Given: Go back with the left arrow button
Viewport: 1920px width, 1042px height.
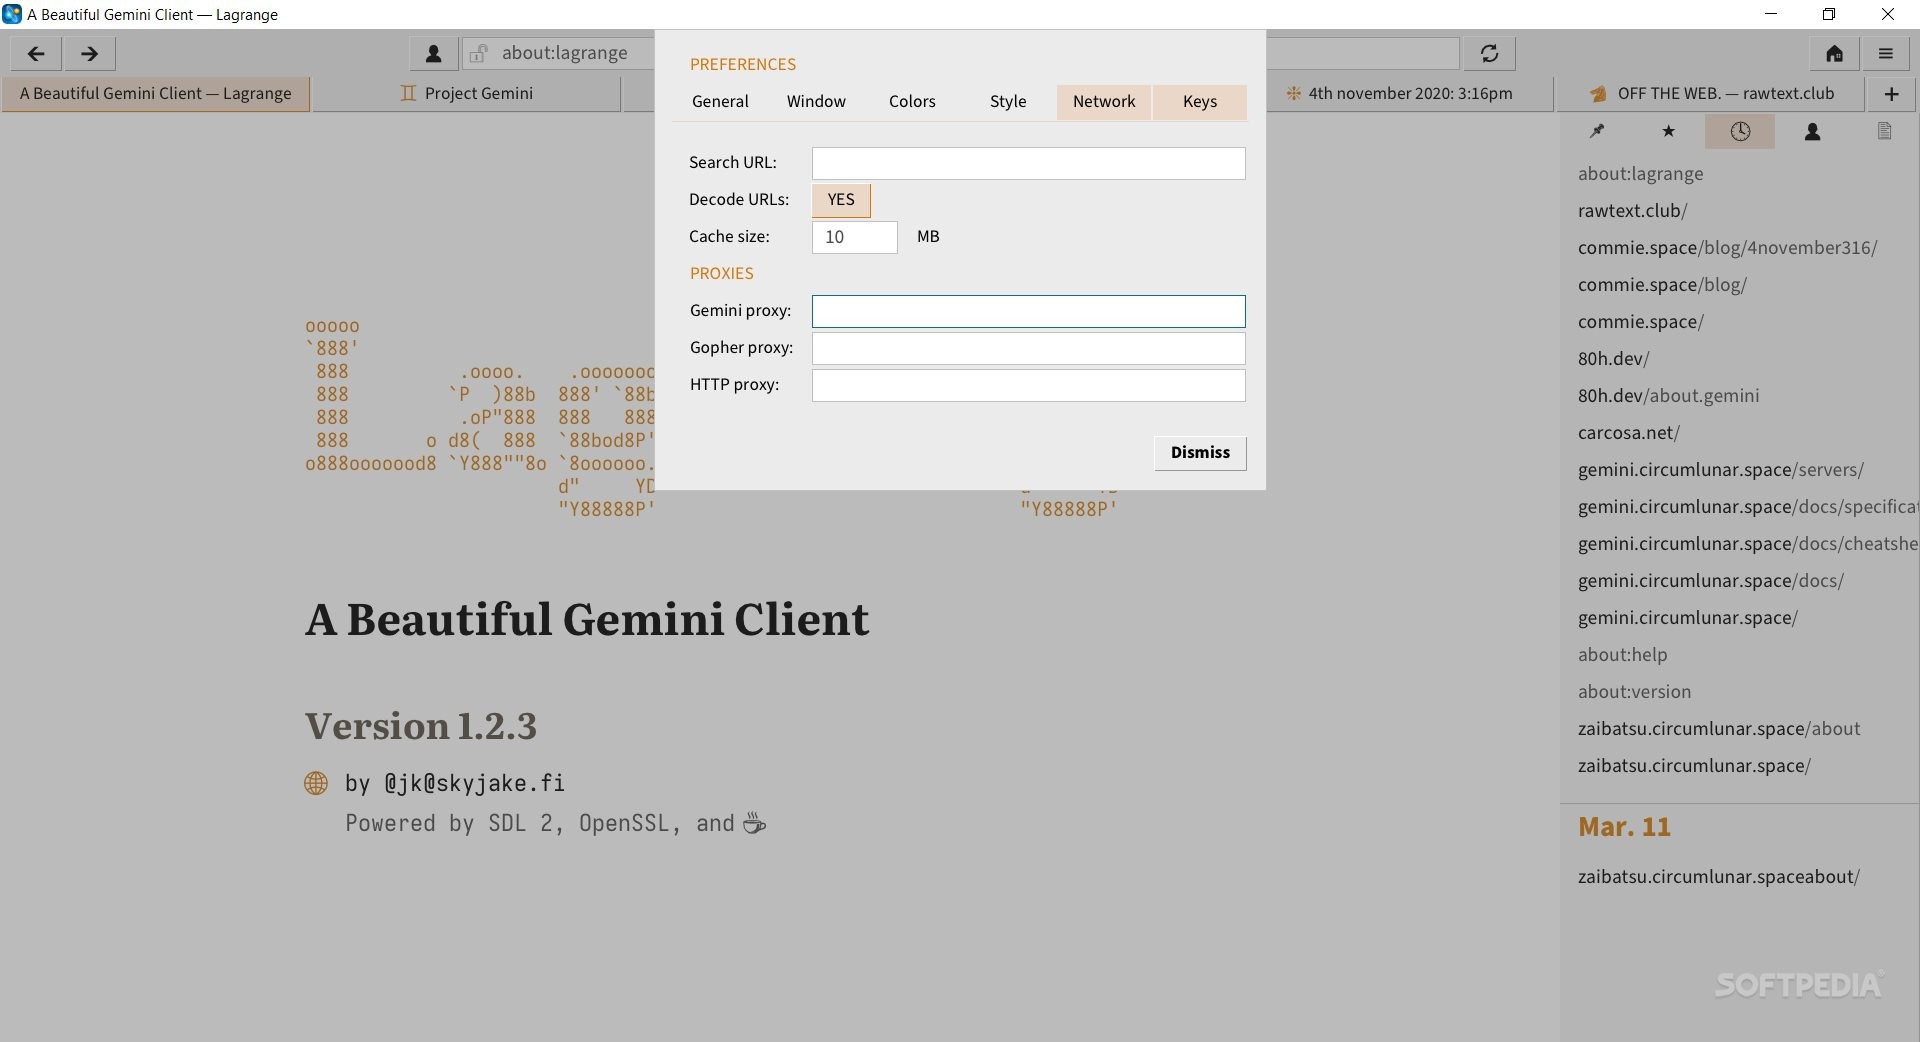Looking at the screenshot, I should (36, 54).
